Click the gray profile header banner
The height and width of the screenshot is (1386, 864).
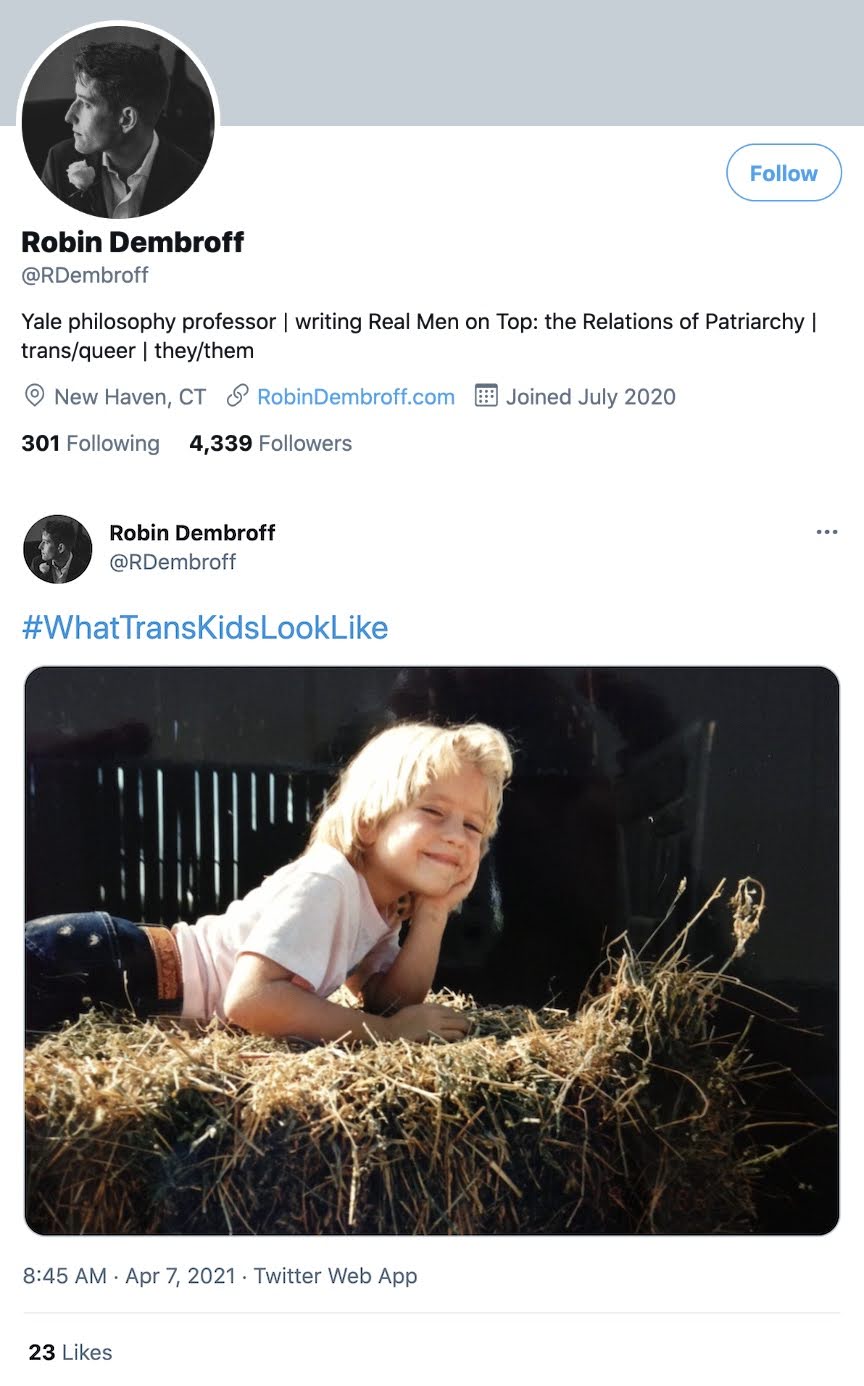[x=540, y=60]
